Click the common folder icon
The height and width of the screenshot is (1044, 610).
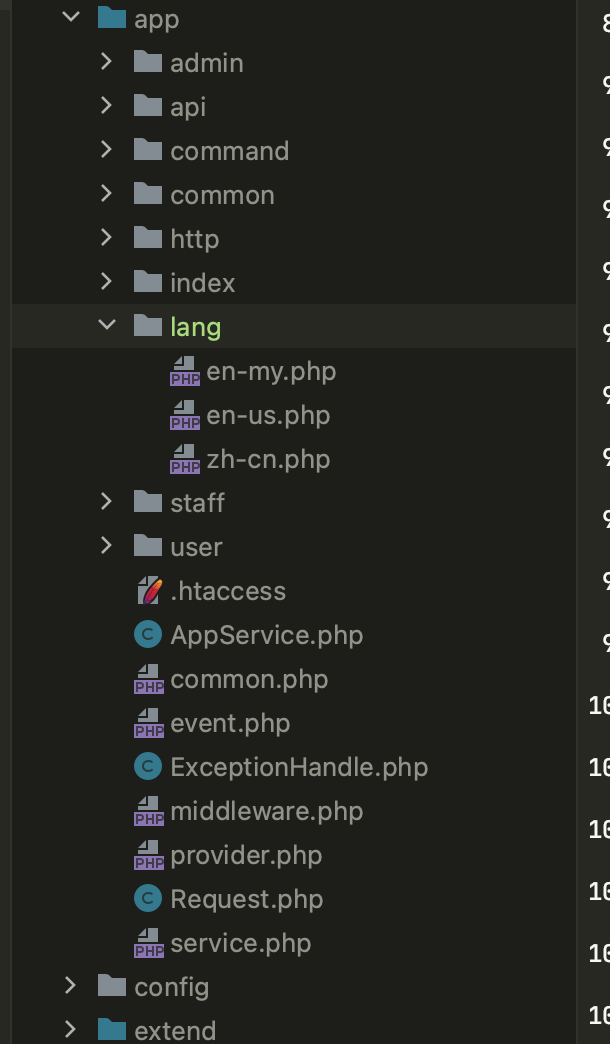(148, 193)
